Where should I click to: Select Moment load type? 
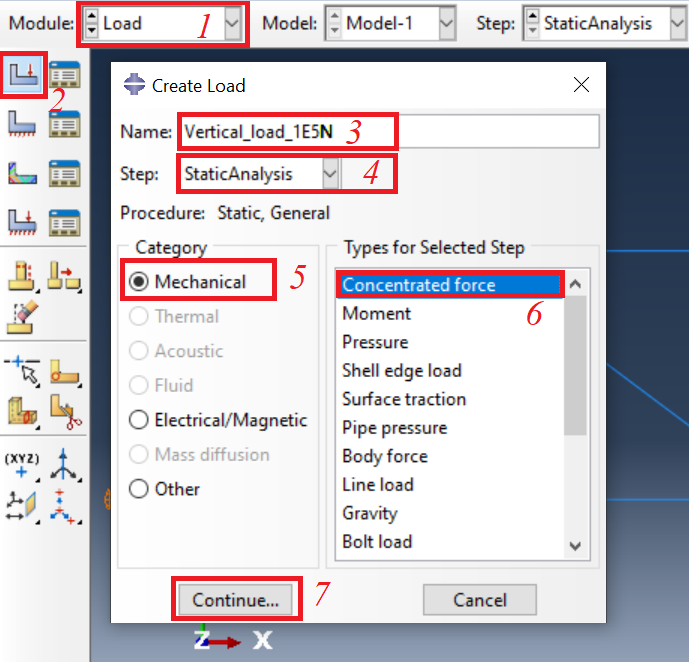450,313
